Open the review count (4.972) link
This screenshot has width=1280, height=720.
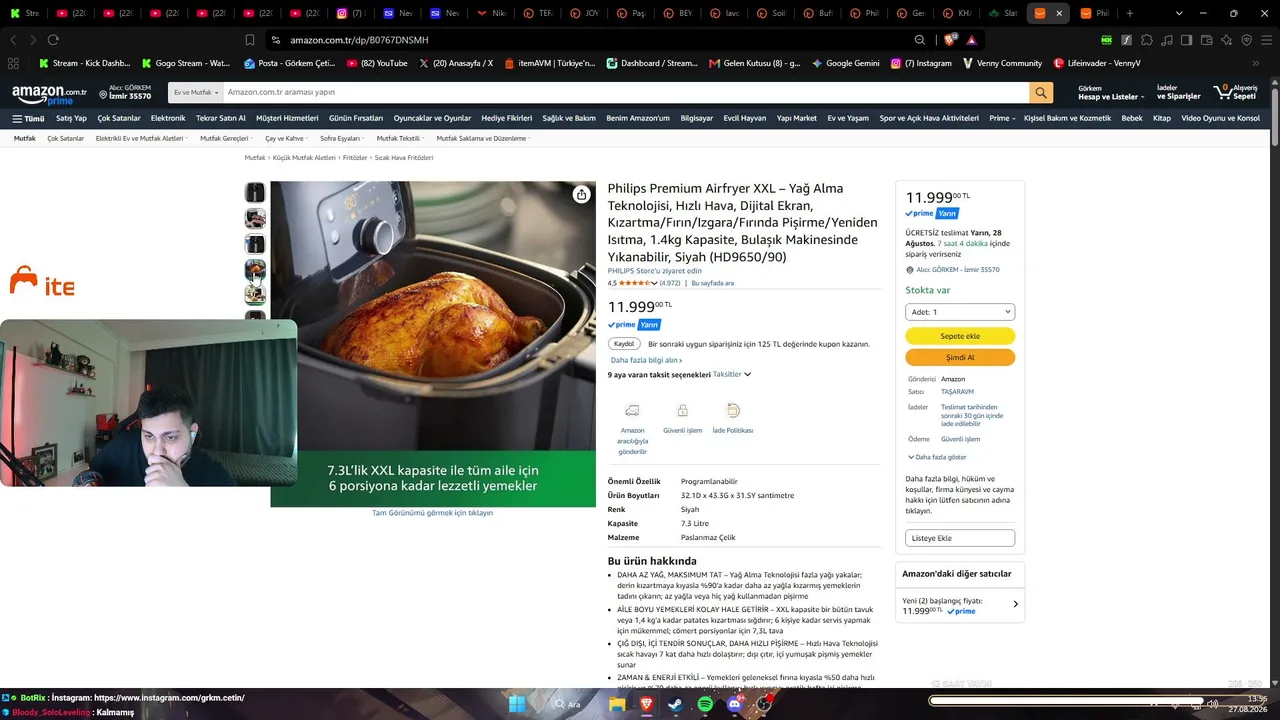[x=670, y=283]
